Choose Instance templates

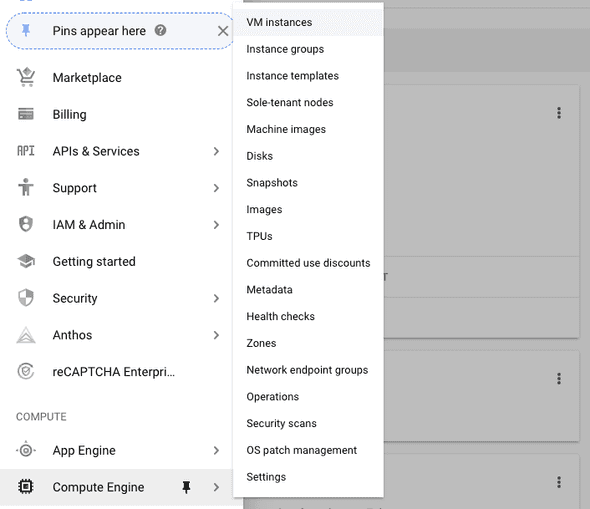308,76
